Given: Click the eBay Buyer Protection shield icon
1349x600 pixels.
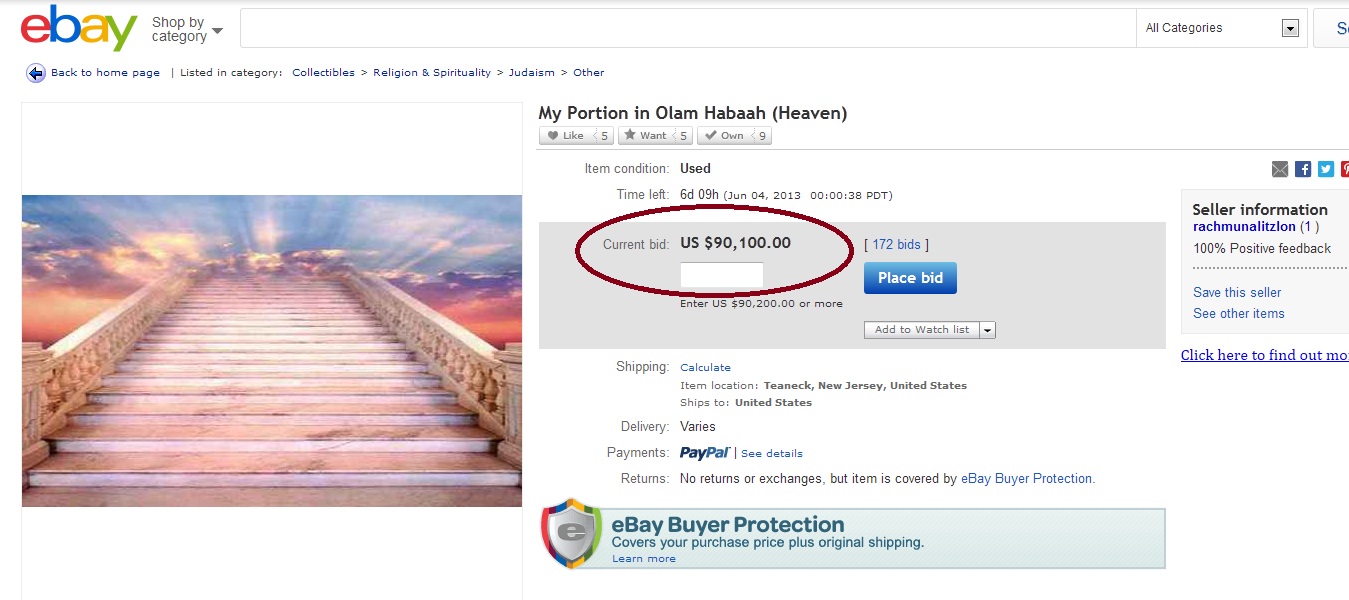Looking at the screenshot, I should point(571,533).
